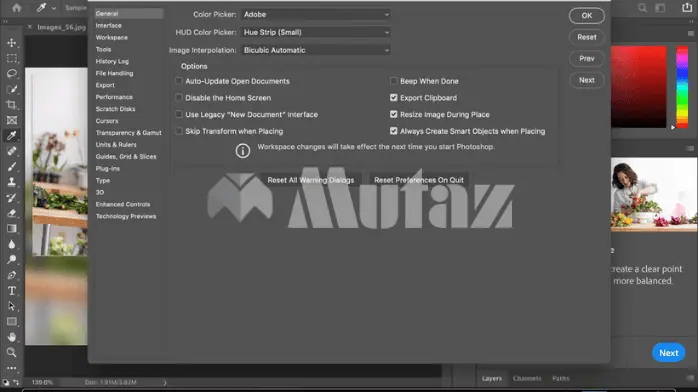Click Reset Preferences On Quit

pos(419,180)
